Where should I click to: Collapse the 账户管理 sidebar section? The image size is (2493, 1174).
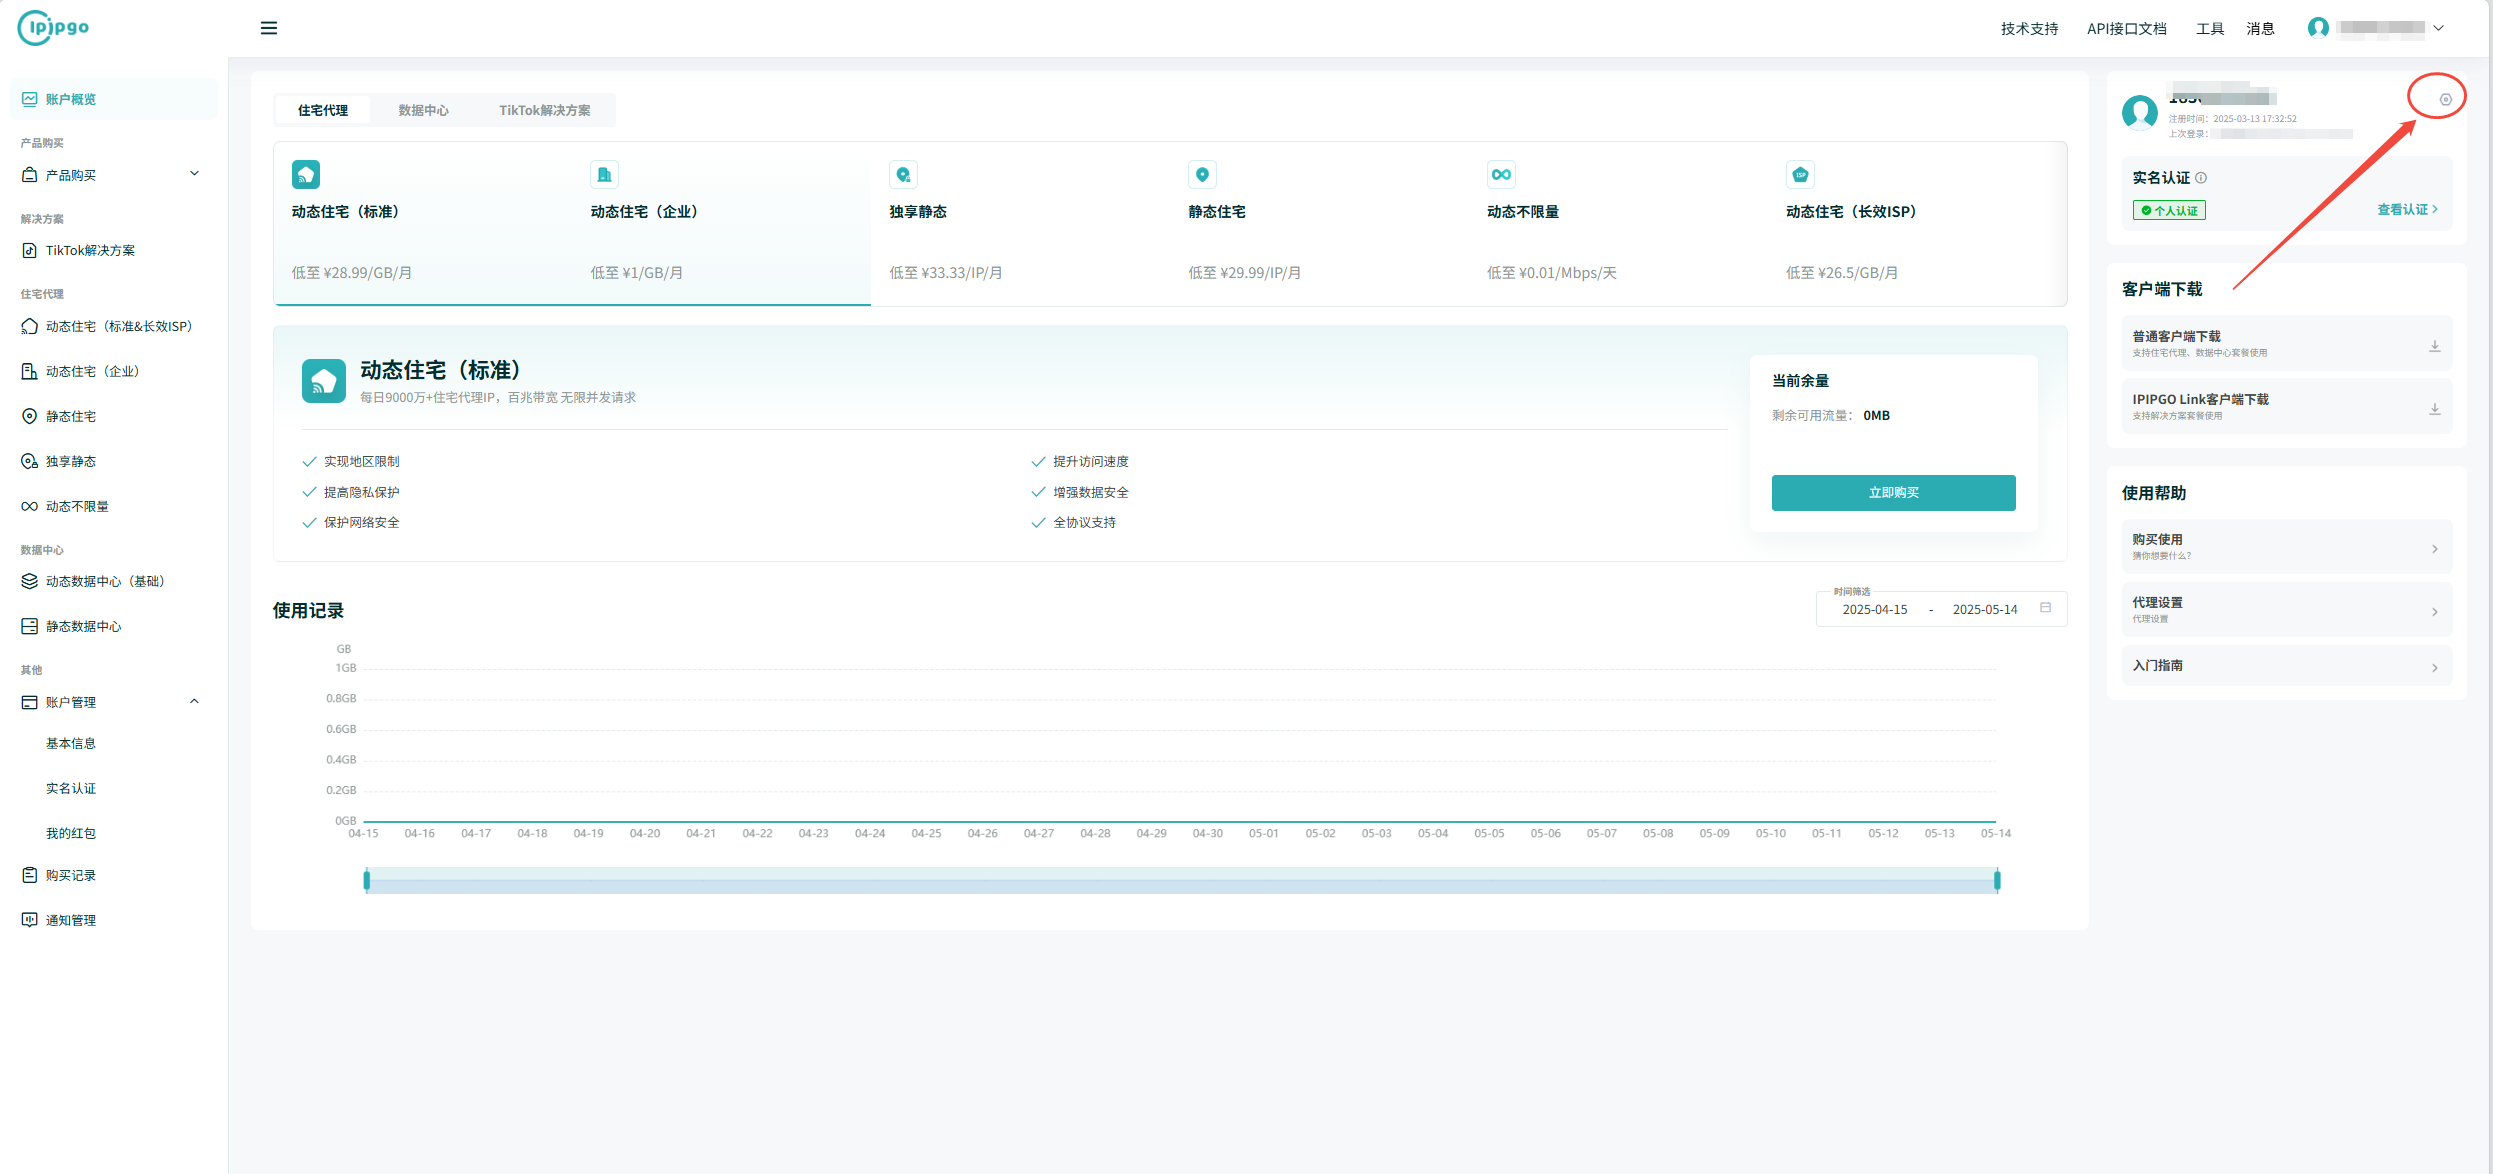pos(194,702)
